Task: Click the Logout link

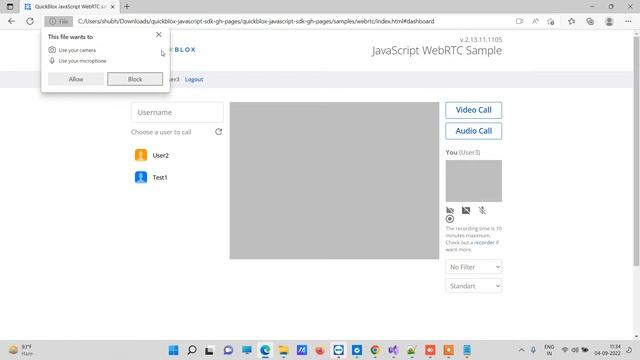Action: [x=194, y=80]
